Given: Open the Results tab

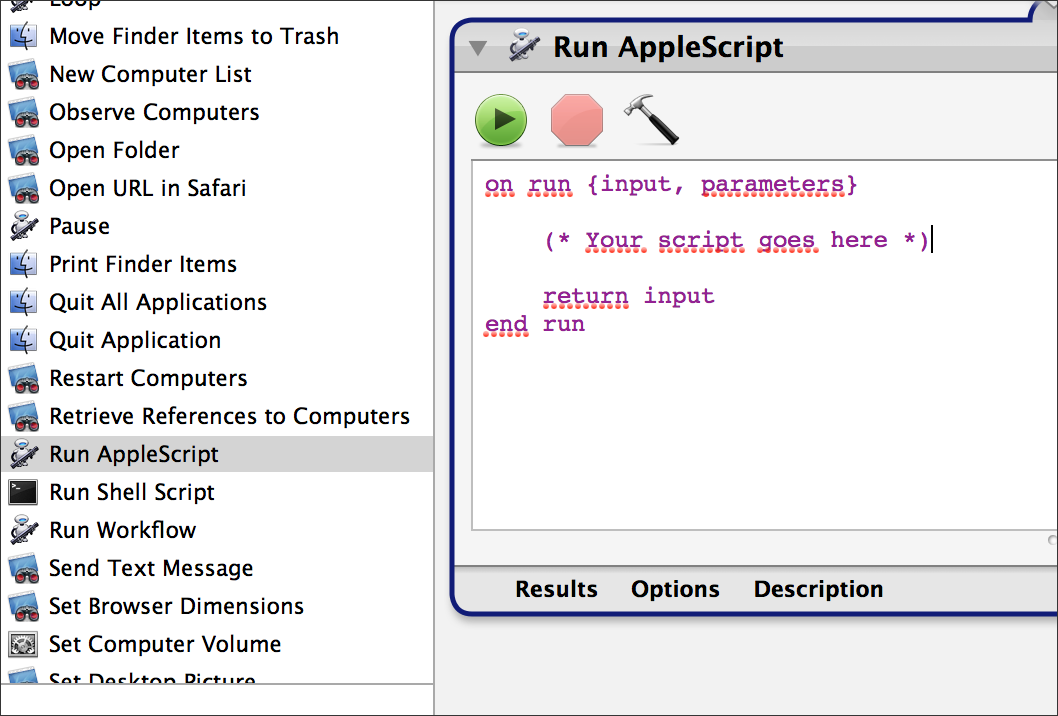Looking at the screenshot, I should [556, 589].
